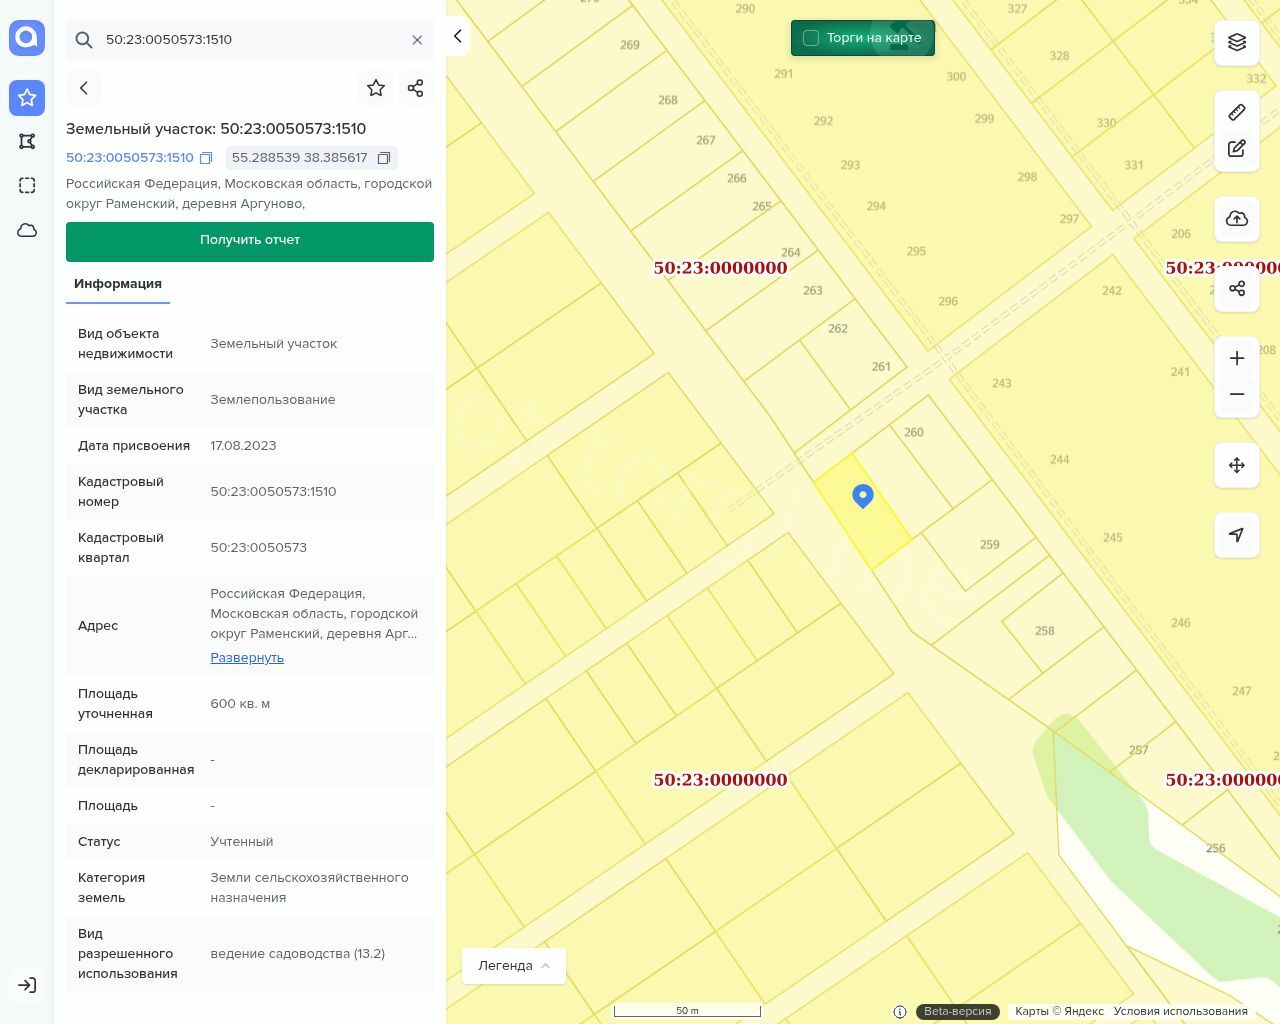The image size is (1280, 1024).
Task: Clear the search query with X
Action: (x=417, y=40)
